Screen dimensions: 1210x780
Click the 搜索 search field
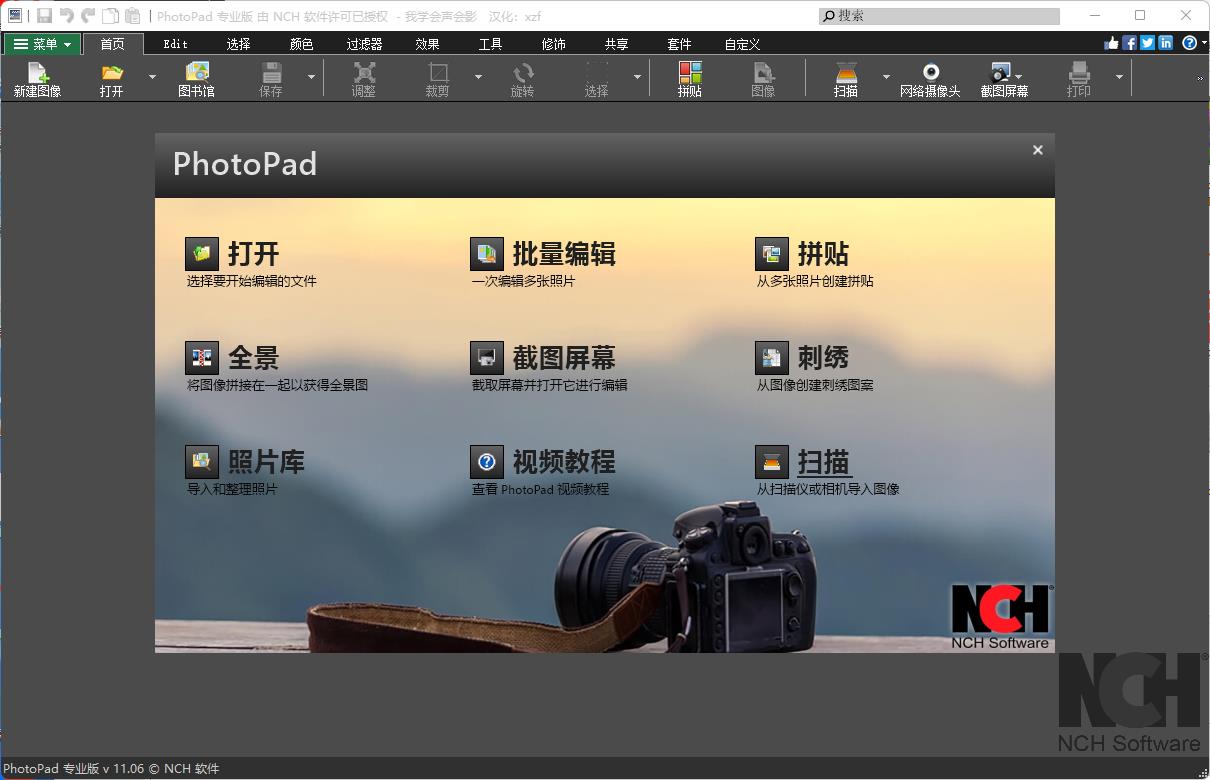939,16
